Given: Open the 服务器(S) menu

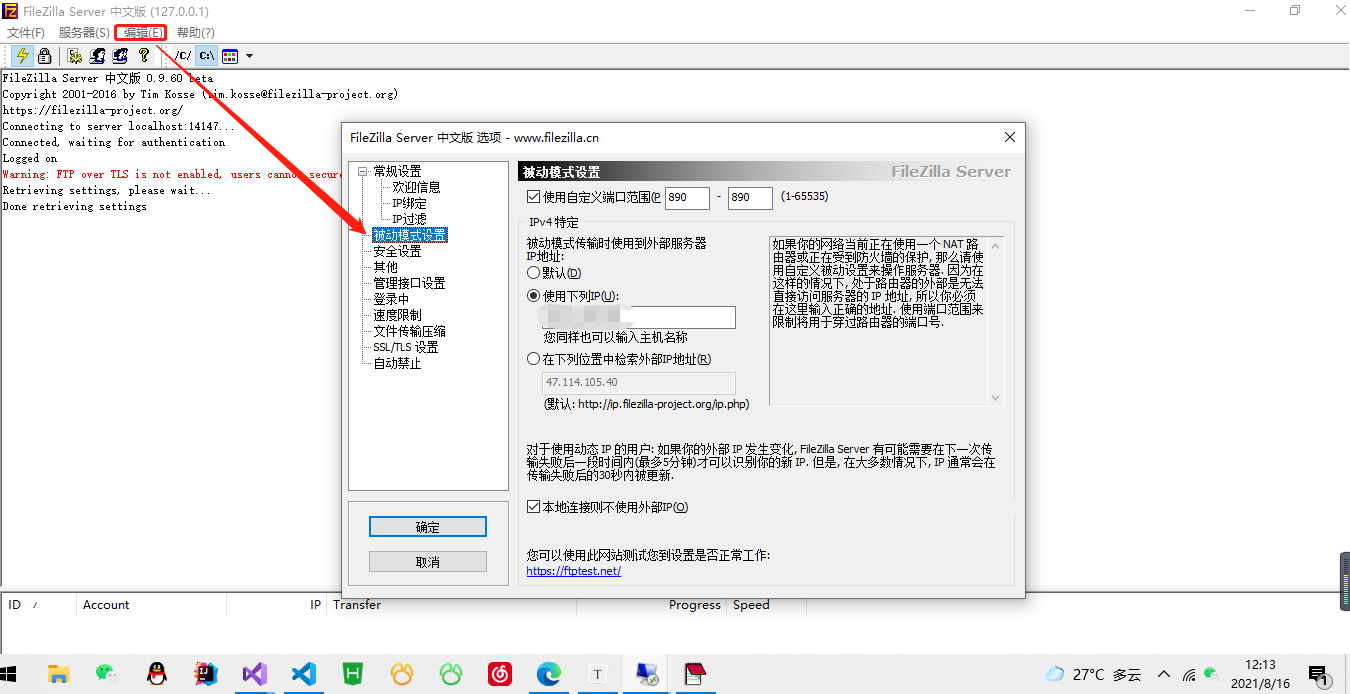Looking at the screenshot, I should click(x=84, y=33).
